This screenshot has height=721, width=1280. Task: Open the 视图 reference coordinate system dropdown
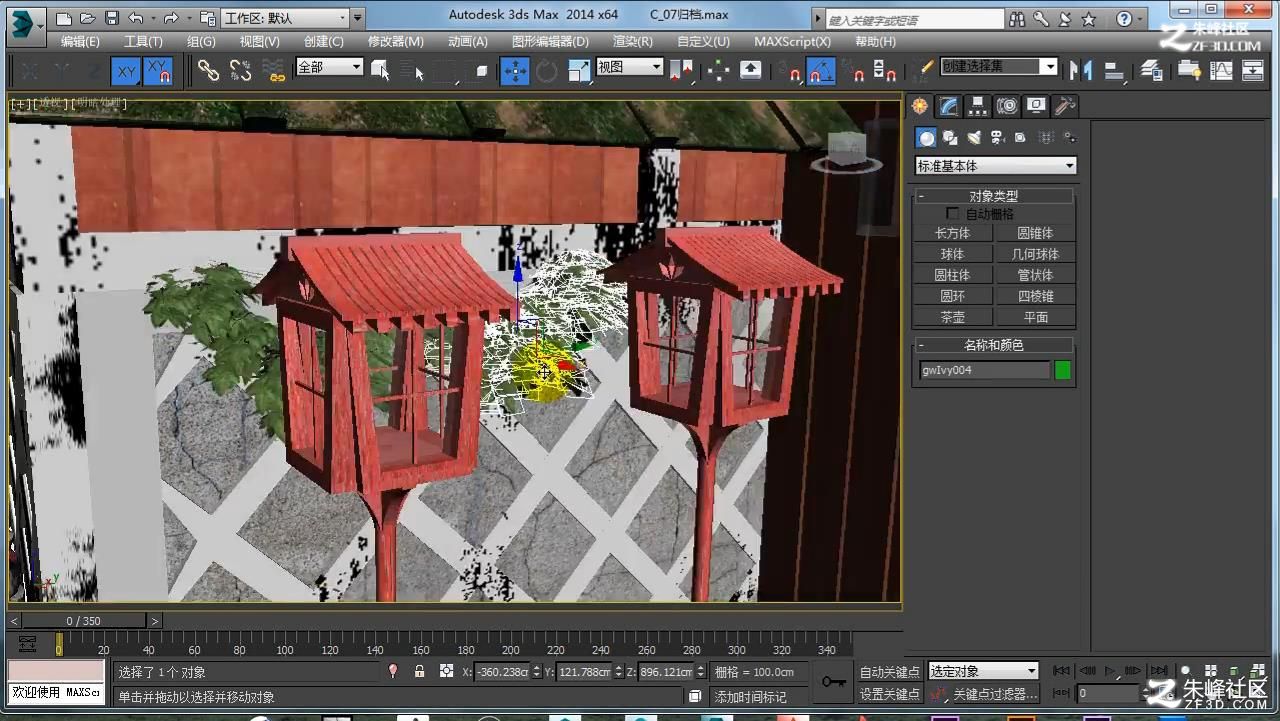[630, 67]
